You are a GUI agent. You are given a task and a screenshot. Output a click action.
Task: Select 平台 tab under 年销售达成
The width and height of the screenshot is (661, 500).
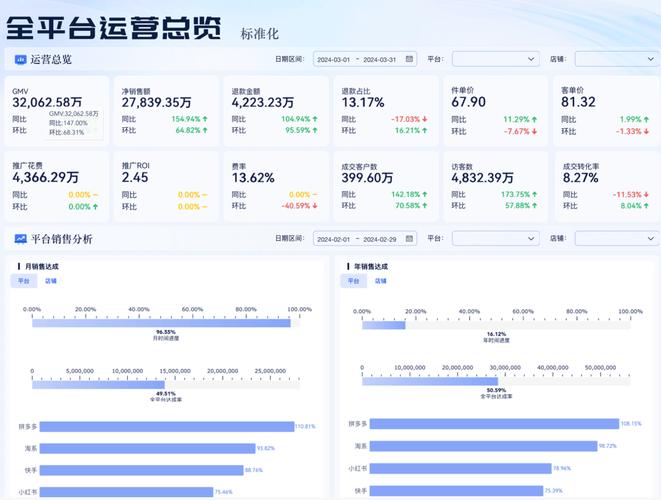[353, 281]
